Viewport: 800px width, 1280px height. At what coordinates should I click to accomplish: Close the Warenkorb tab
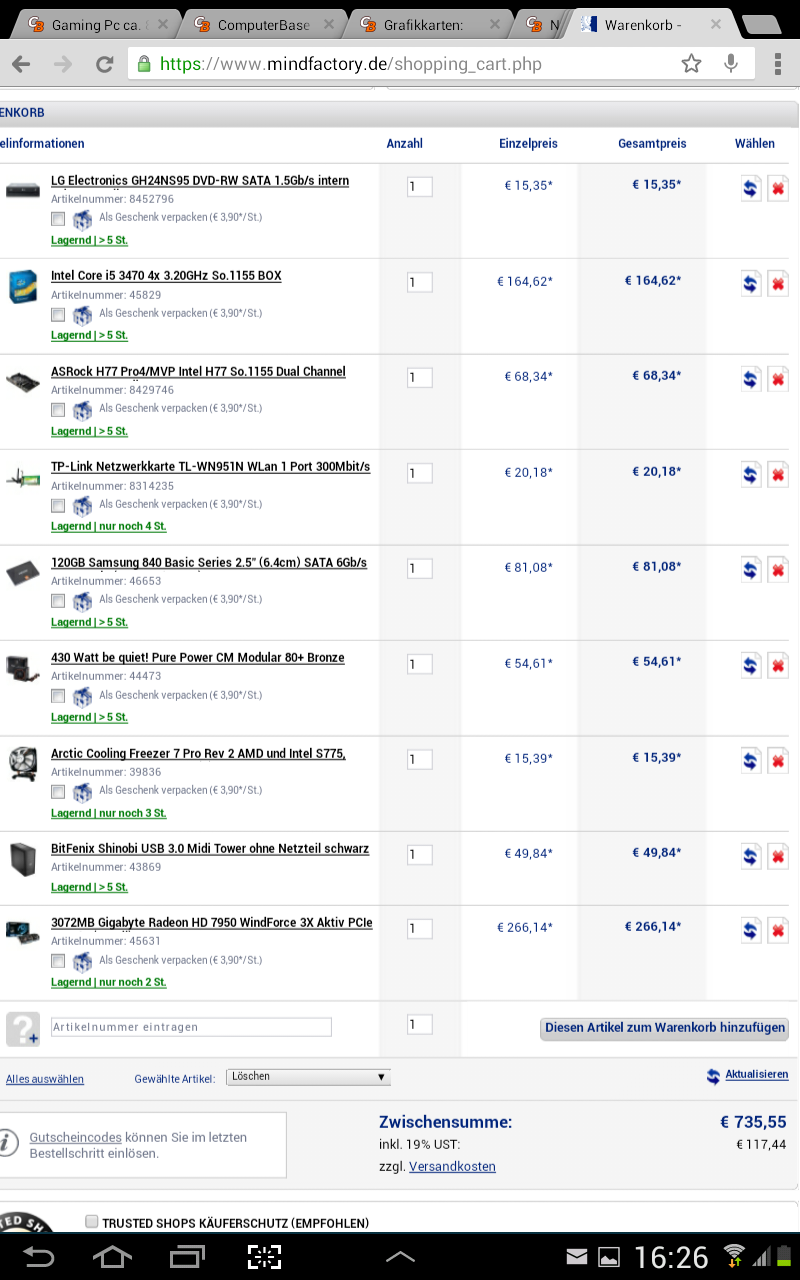[x=716, y=25]
